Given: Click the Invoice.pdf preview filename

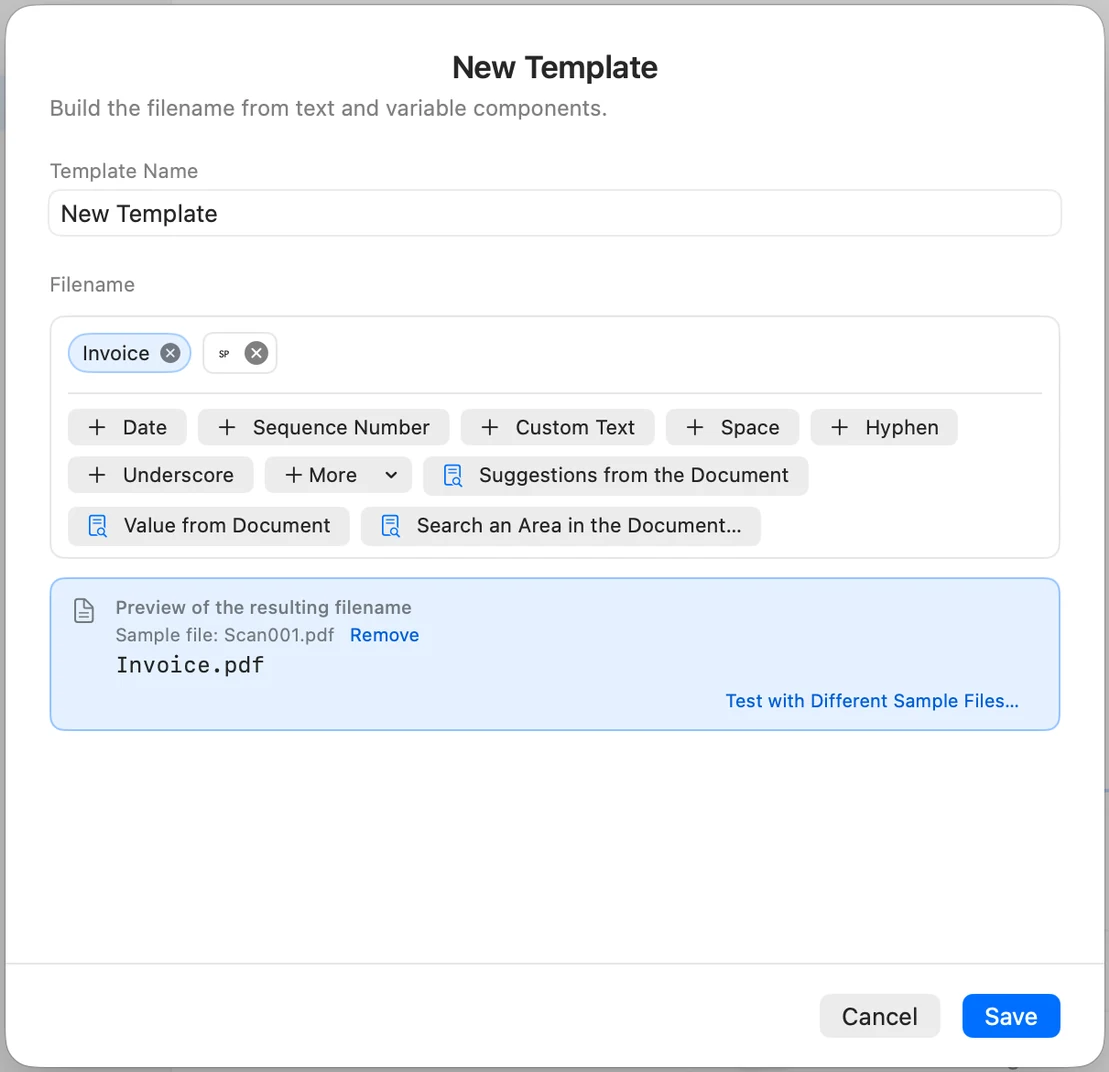Looking at the screenshot, I should point(190,665).
